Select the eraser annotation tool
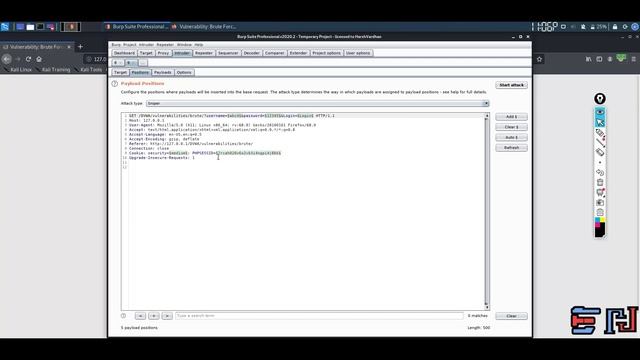The image size is (640, 360). click(x=600, y=152)
